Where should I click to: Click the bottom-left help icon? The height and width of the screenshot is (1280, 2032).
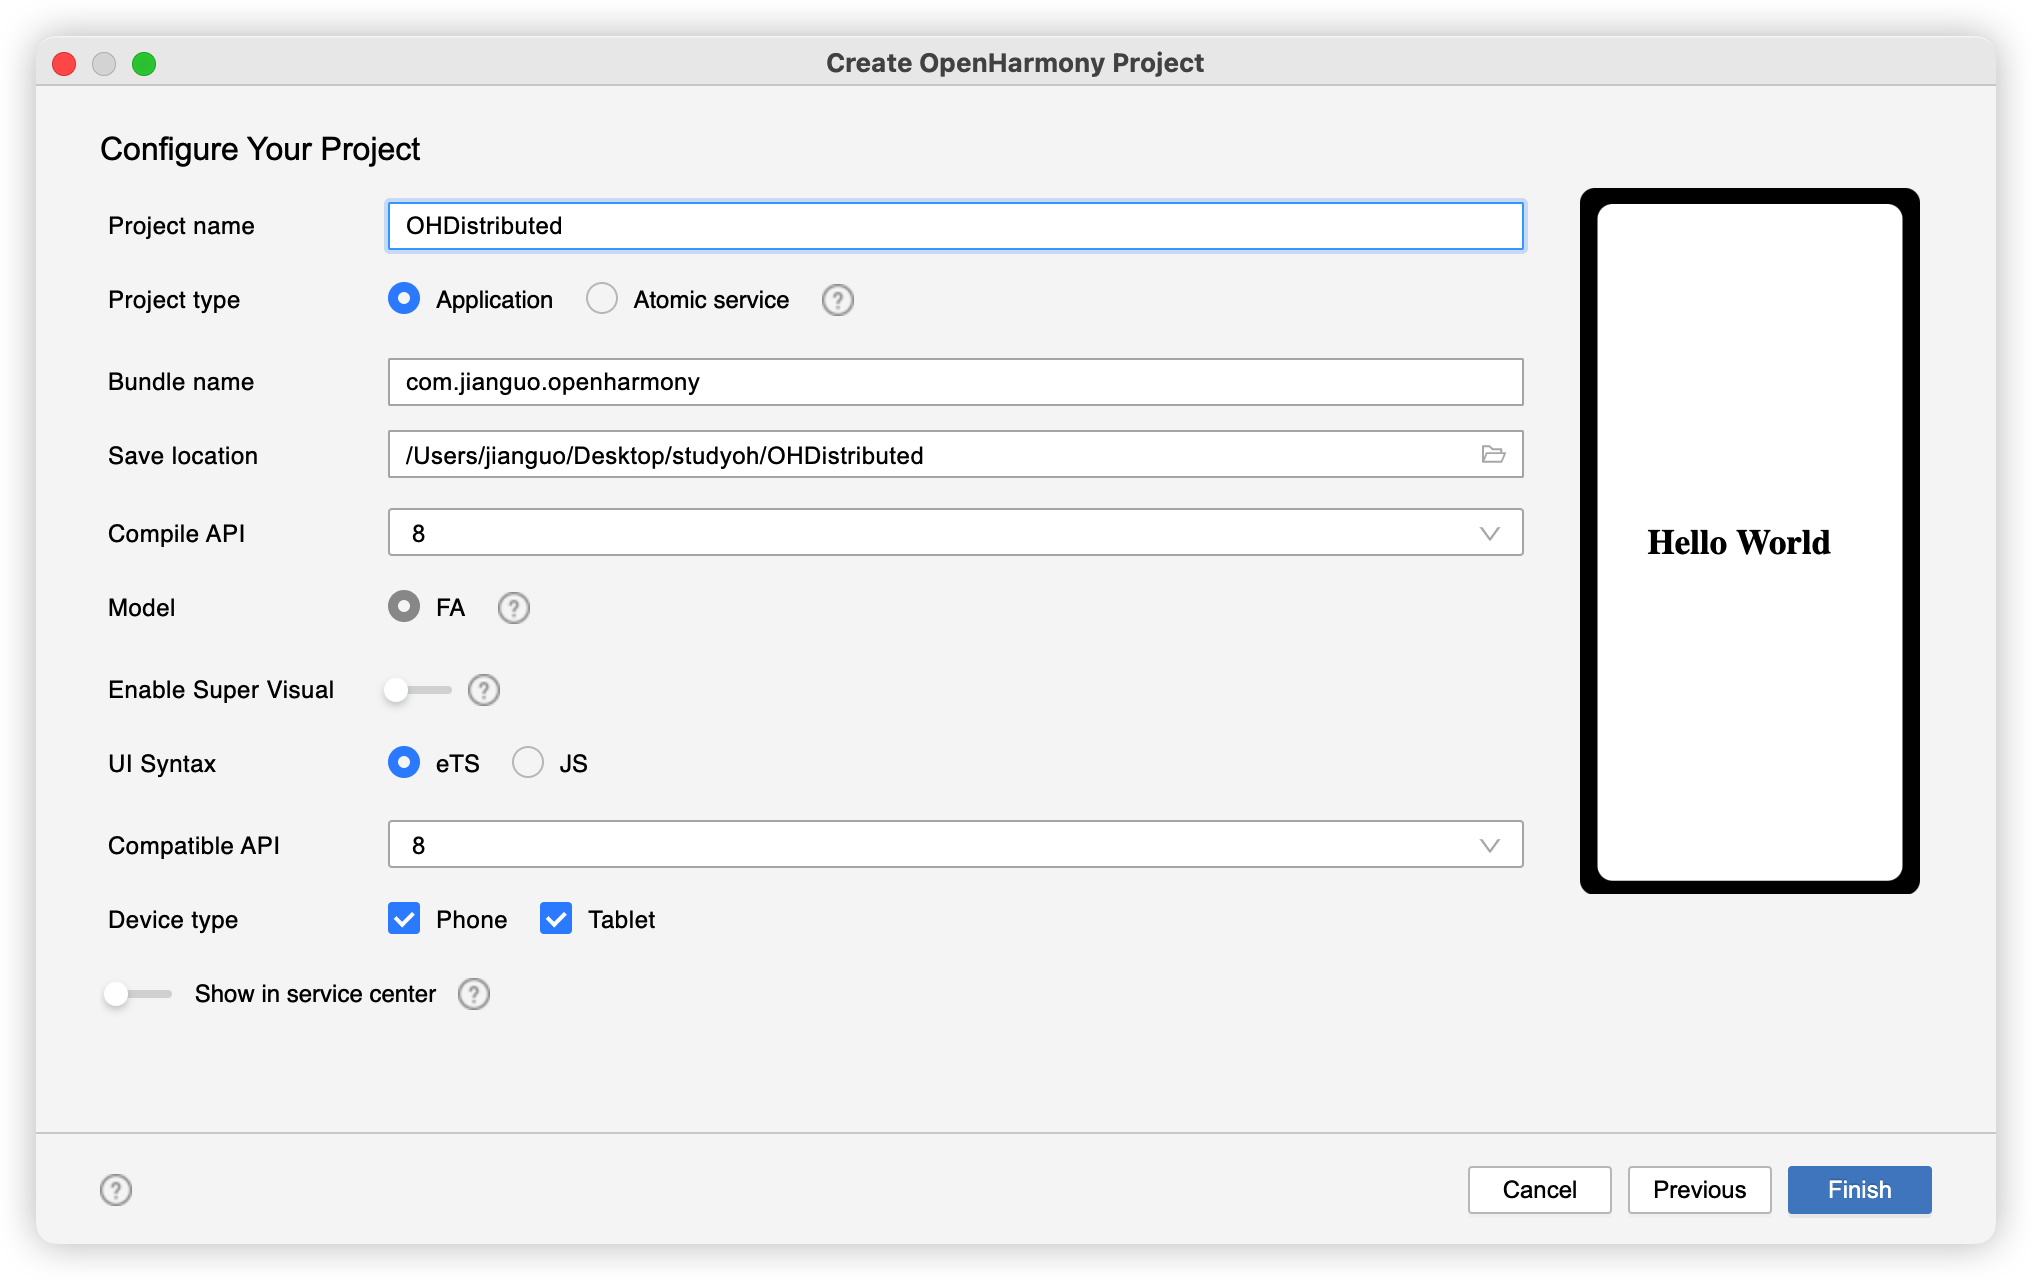pos(116,1187)
